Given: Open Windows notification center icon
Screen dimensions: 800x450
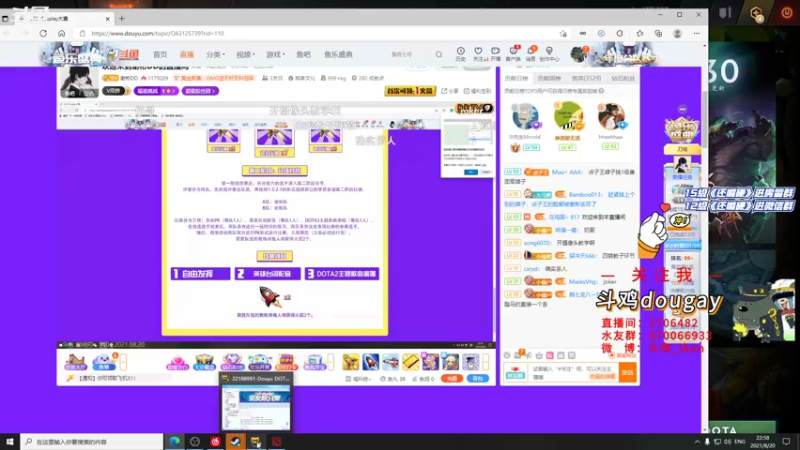Looking at the screenshot, I should [786, 441].
